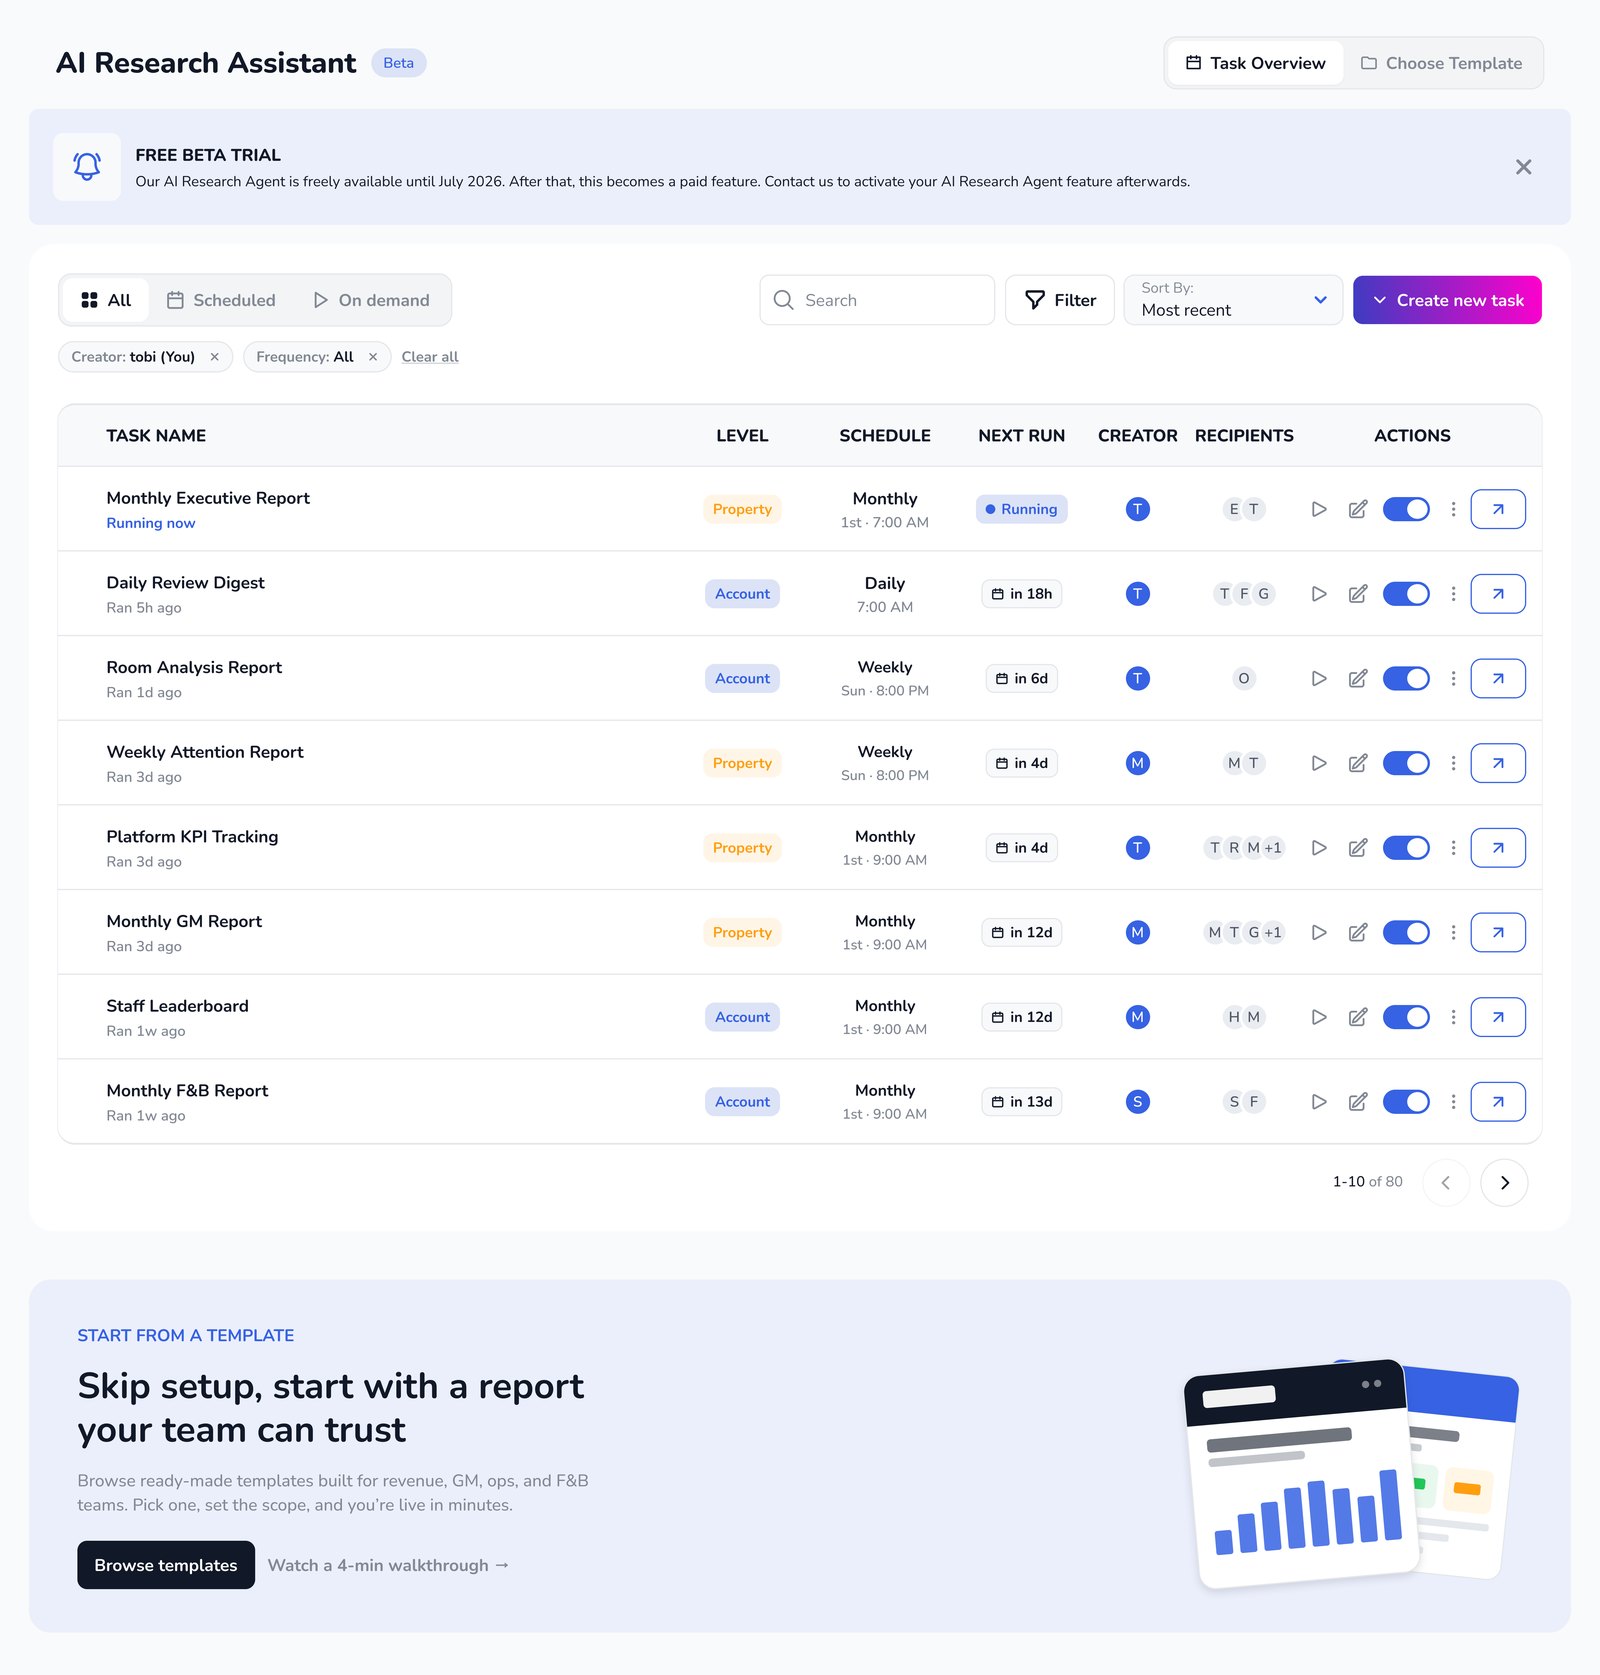1600x1675 pixels.
Task: Click the Browse templates button
Action: point(166,1565)
